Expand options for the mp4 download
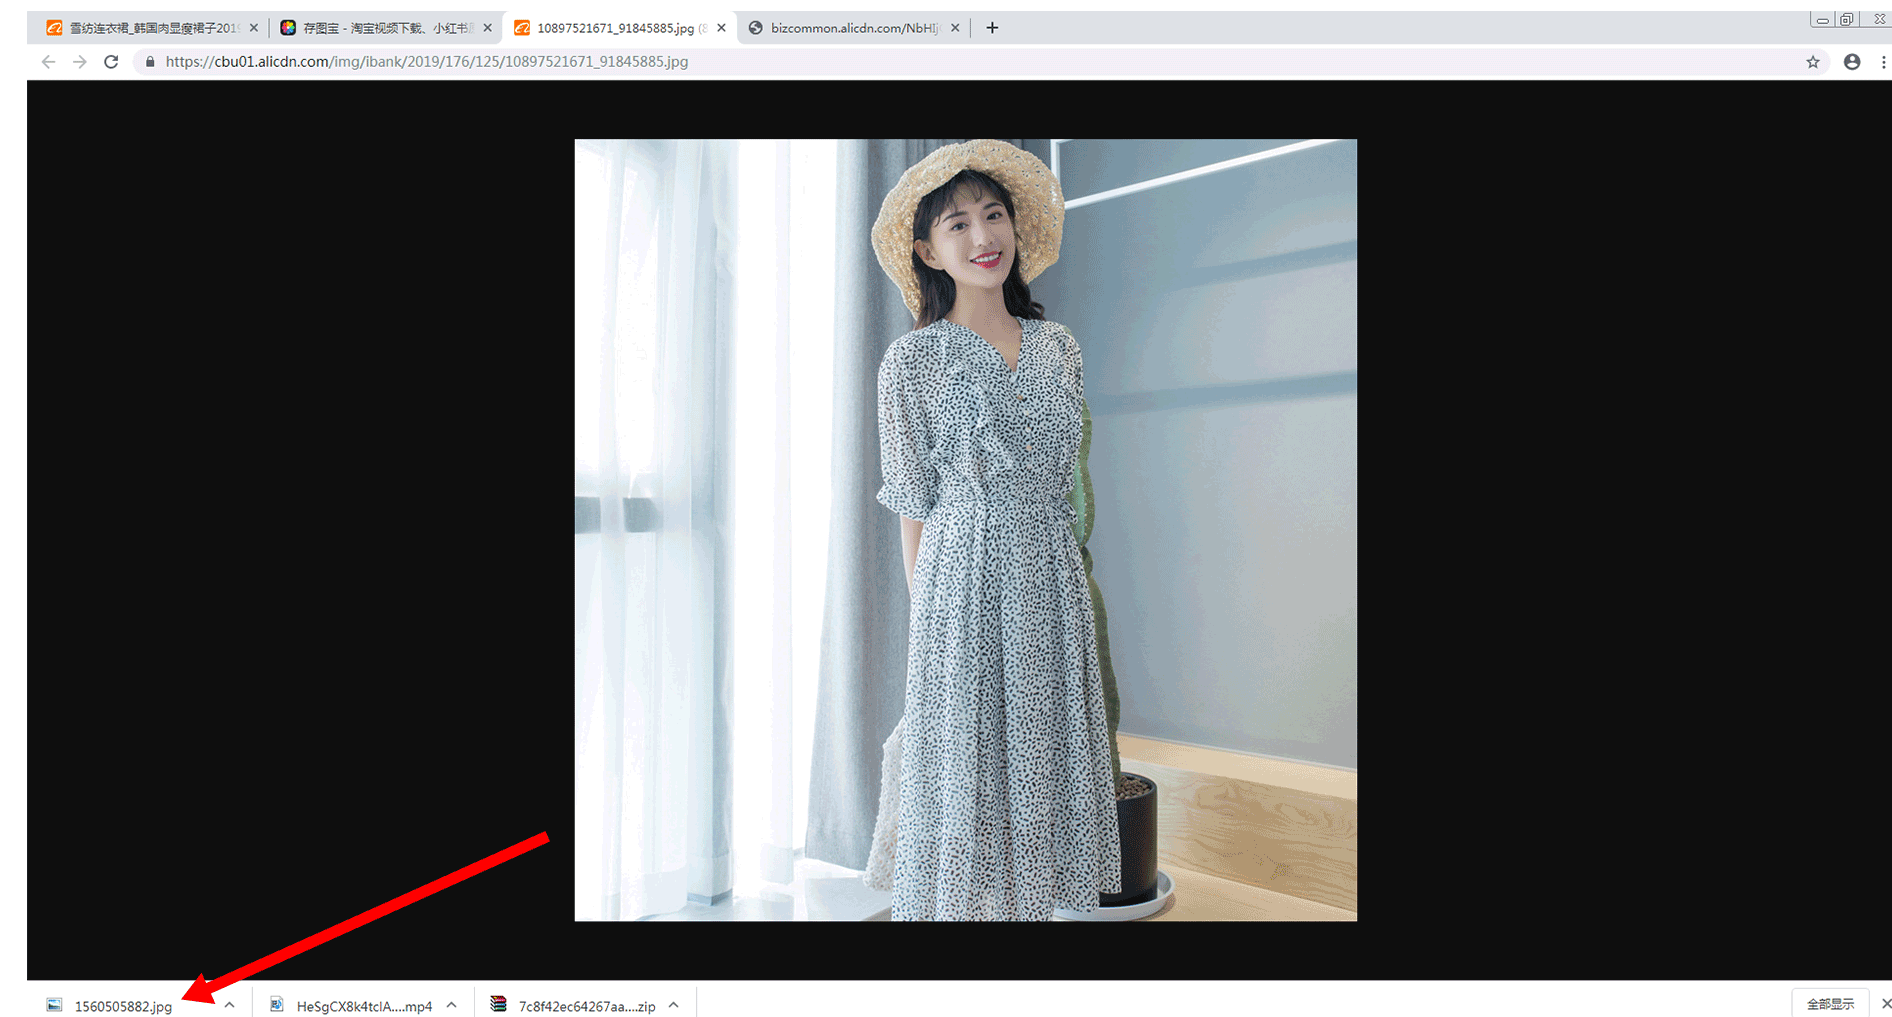Image resolution: width=1892 pixels, height=1017 pixels. [452, 1005]
